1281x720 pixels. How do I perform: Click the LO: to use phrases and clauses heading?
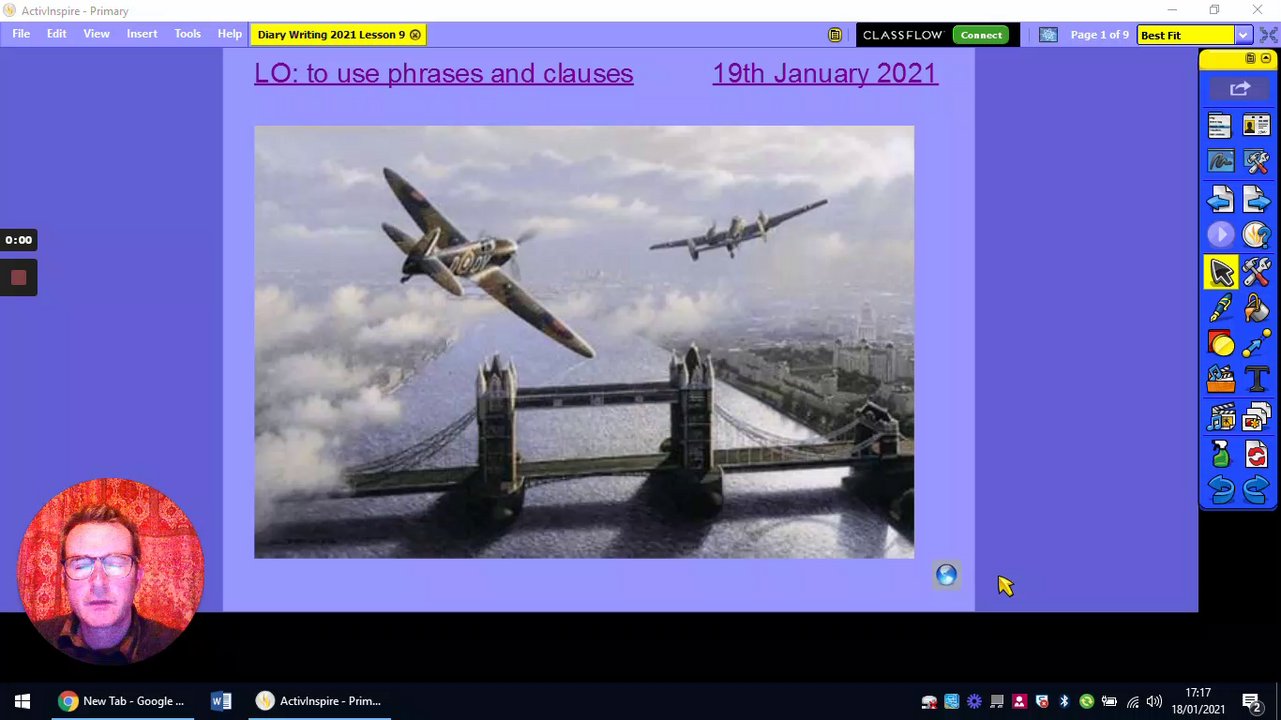point(443,73)
